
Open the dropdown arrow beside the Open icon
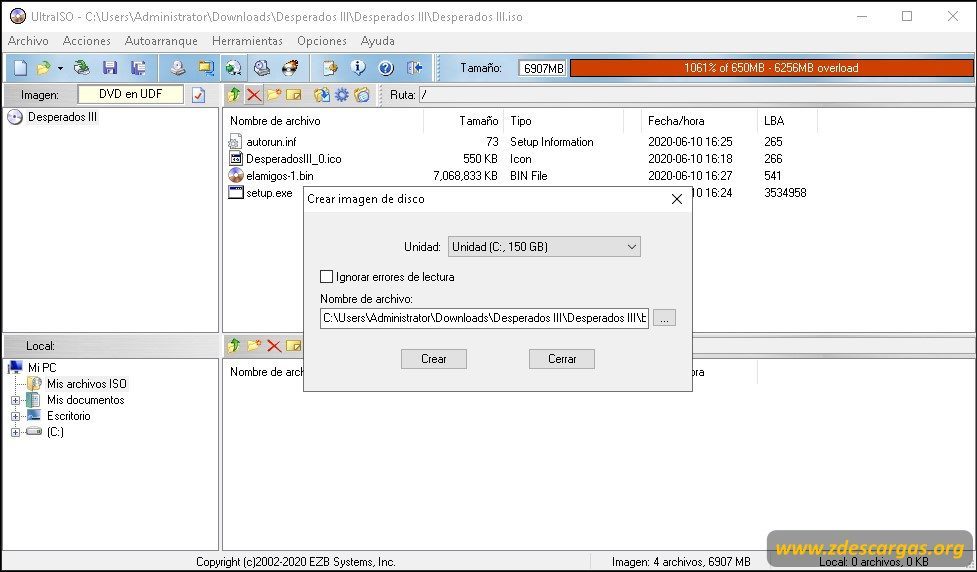(60, 68)
